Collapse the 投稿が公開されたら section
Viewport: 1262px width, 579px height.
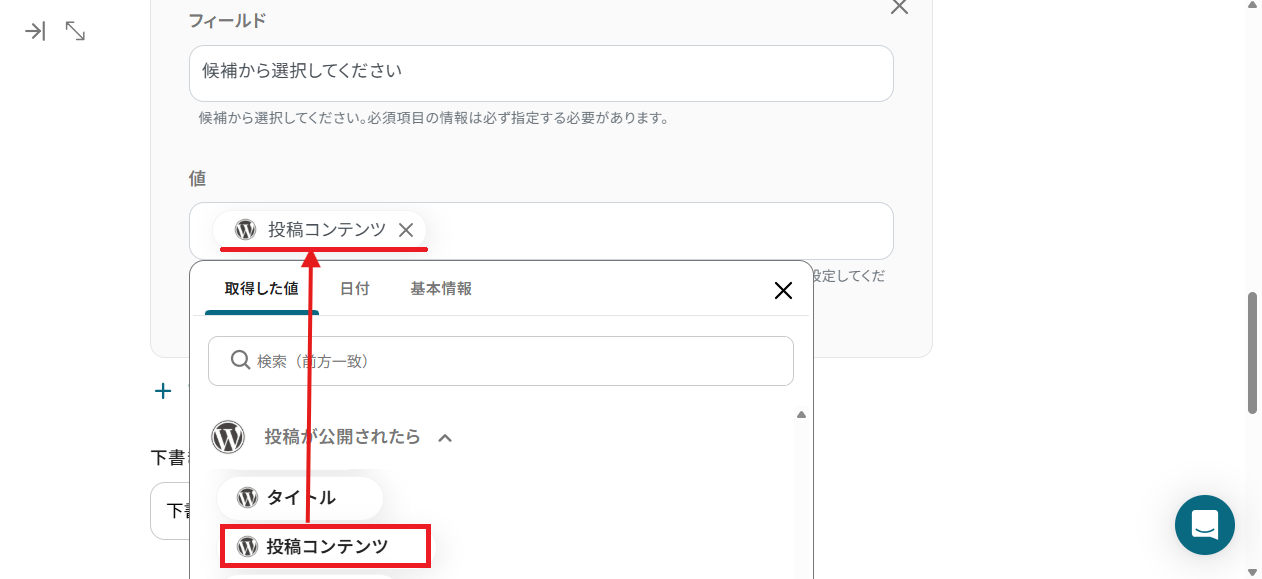(445, 438)
